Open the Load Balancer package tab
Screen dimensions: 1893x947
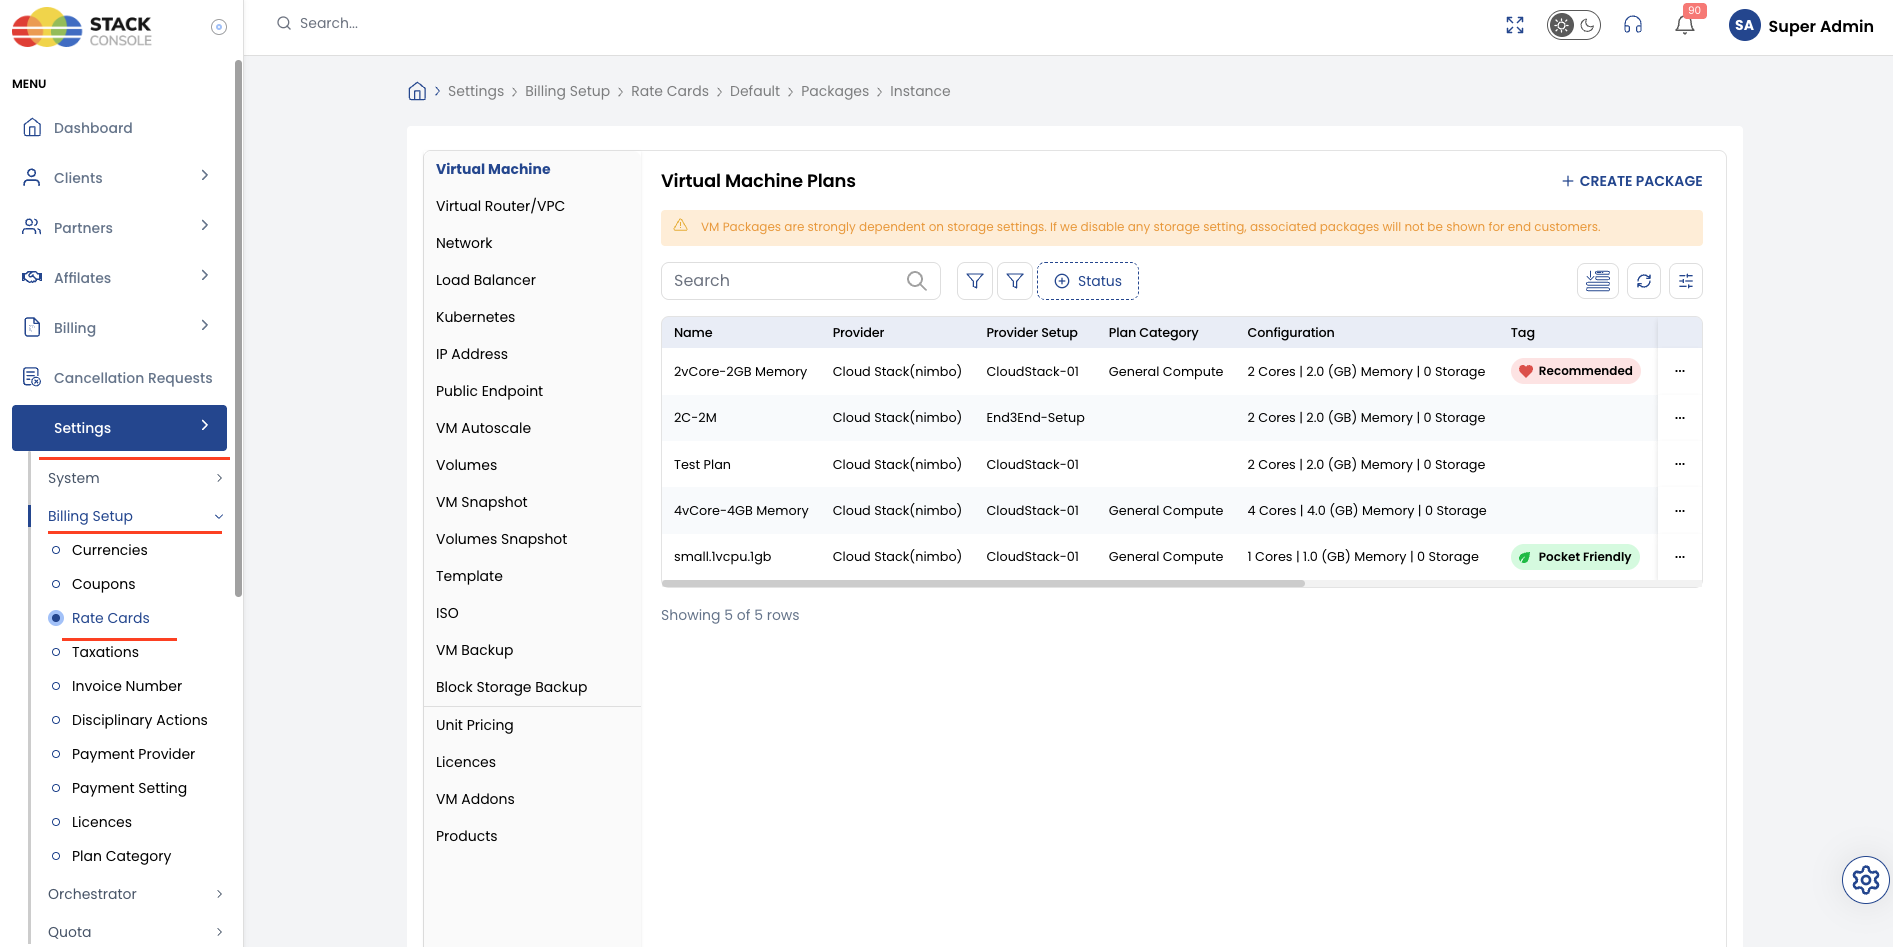coord(486,280)
